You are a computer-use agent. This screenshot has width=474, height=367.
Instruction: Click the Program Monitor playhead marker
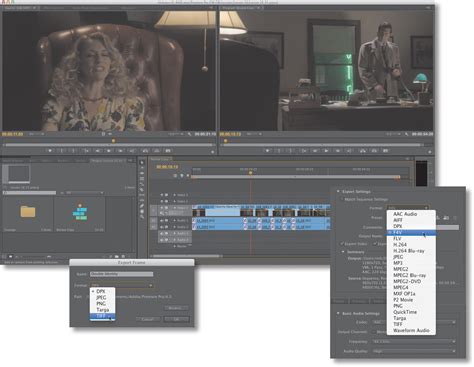[226, 141]
